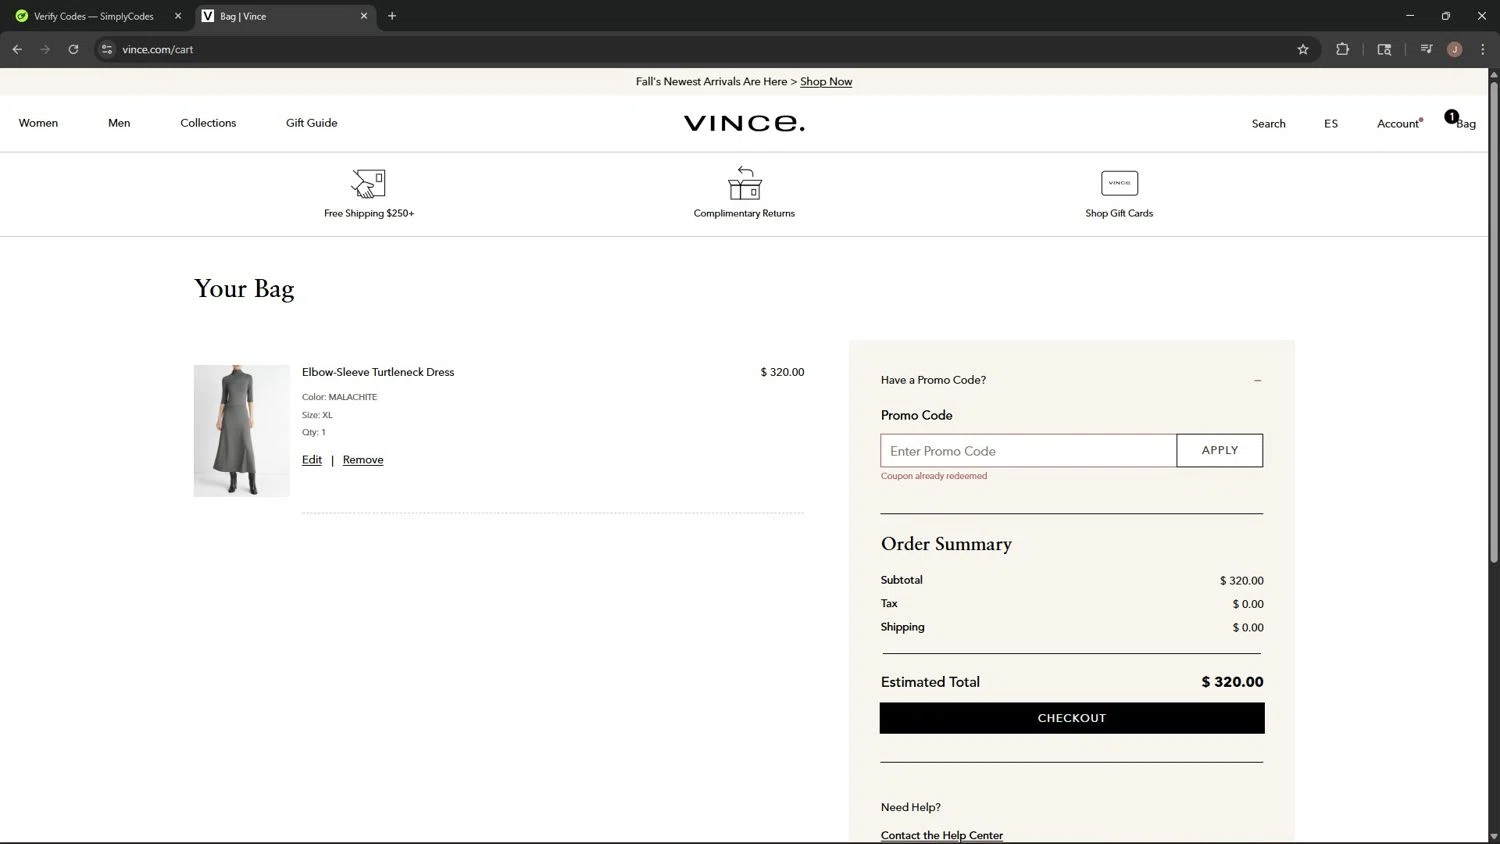Click the 'Your Bag' heading
Viewport: 1500px width, 844px height.
coord(244,289)
